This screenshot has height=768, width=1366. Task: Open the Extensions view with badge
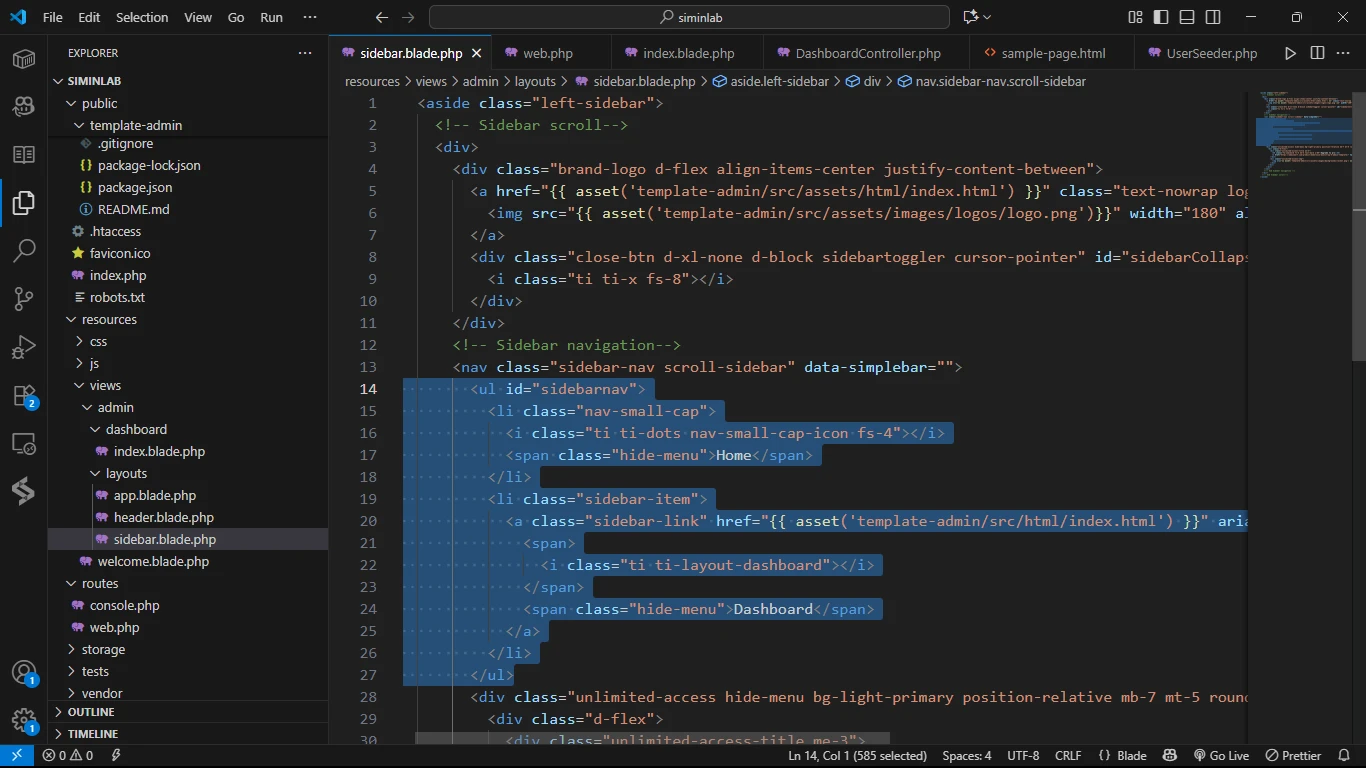(x=24, y=396)
